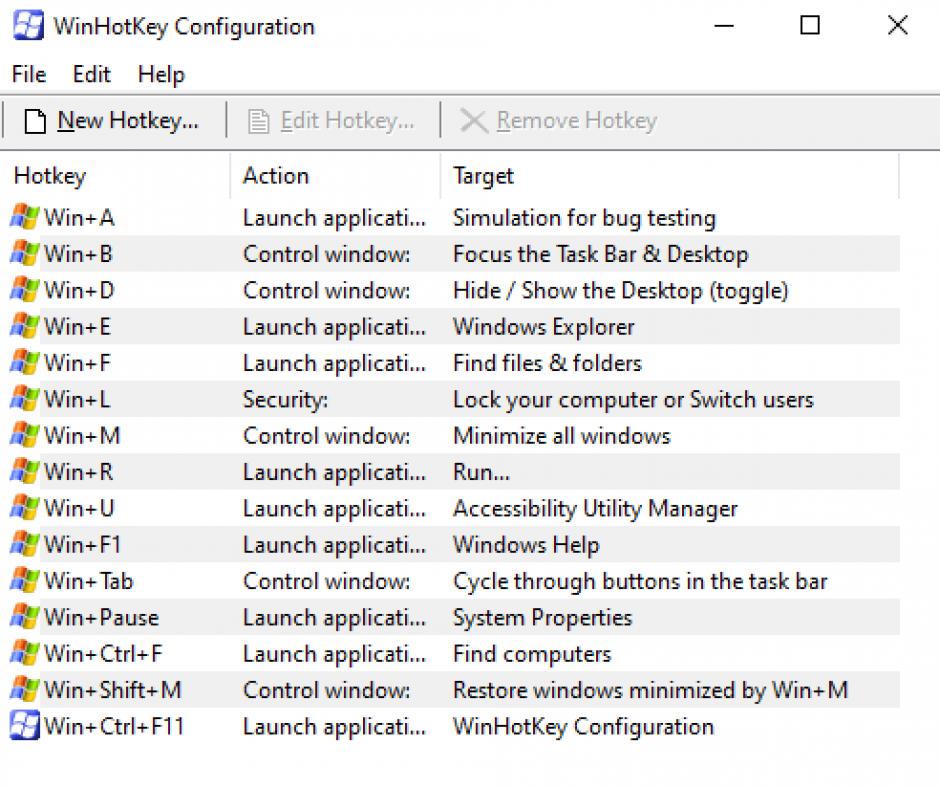Select the Win+Pause hotkey text

101,617
